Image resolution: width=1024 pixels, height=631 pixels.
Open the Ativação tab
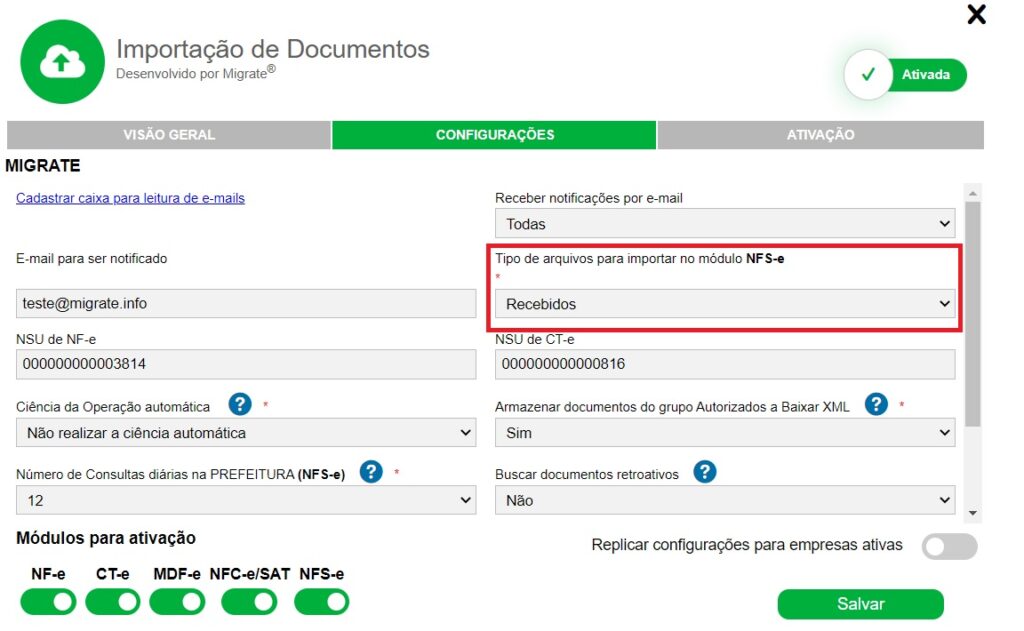coord(820,135)
